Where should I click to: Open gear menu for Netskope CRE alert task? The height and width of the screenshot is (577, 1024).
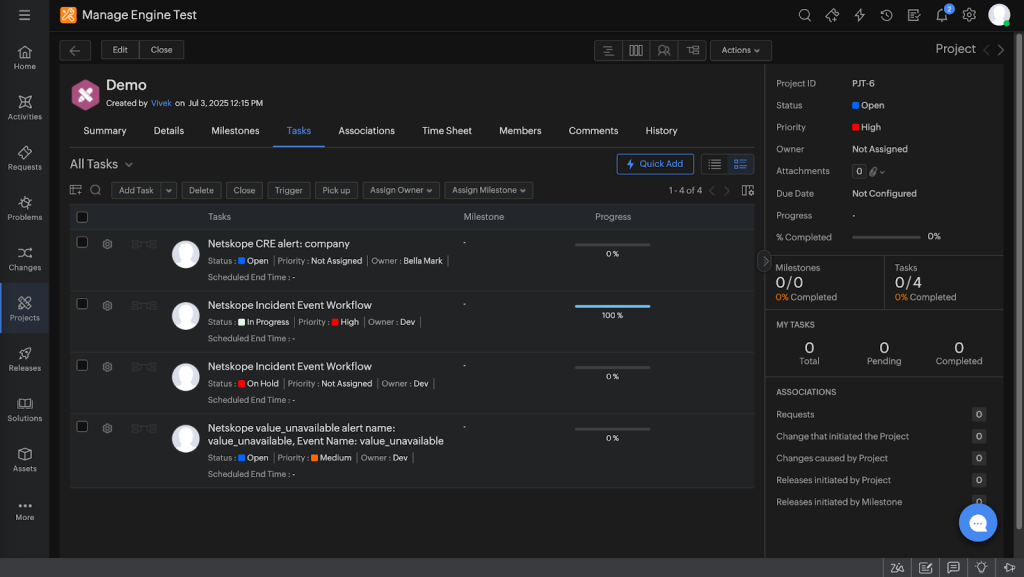point(107,244)
